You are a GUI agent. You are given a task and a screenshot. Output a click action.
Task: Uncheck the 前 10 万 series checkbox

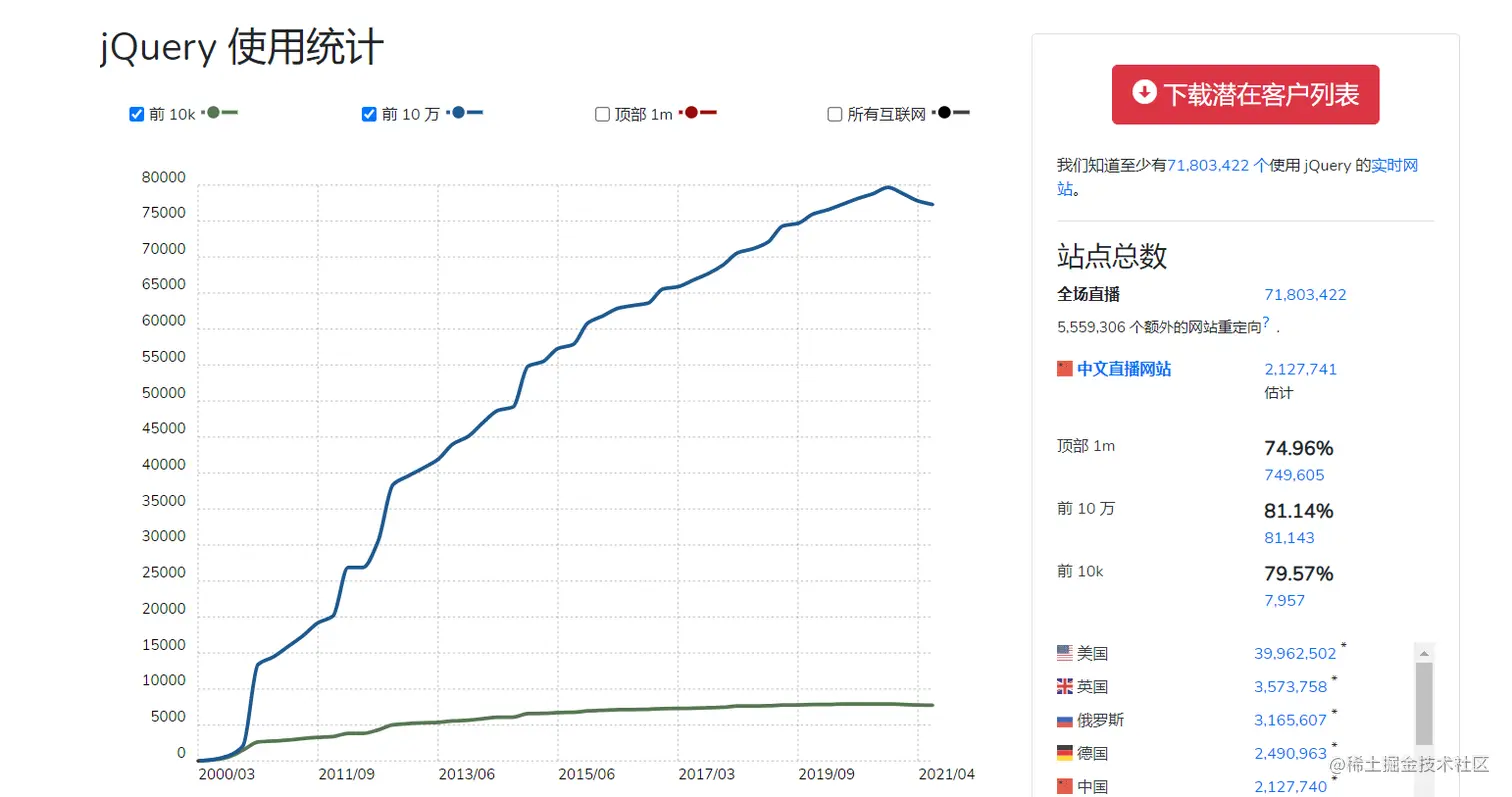pyautogui.click(x=369, y=114)
